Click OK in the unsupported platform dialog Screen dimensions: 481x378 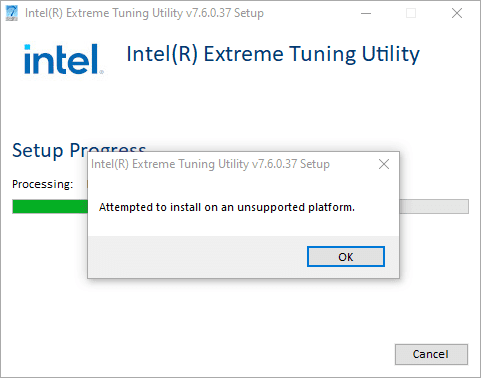click(x=346, y=257)
